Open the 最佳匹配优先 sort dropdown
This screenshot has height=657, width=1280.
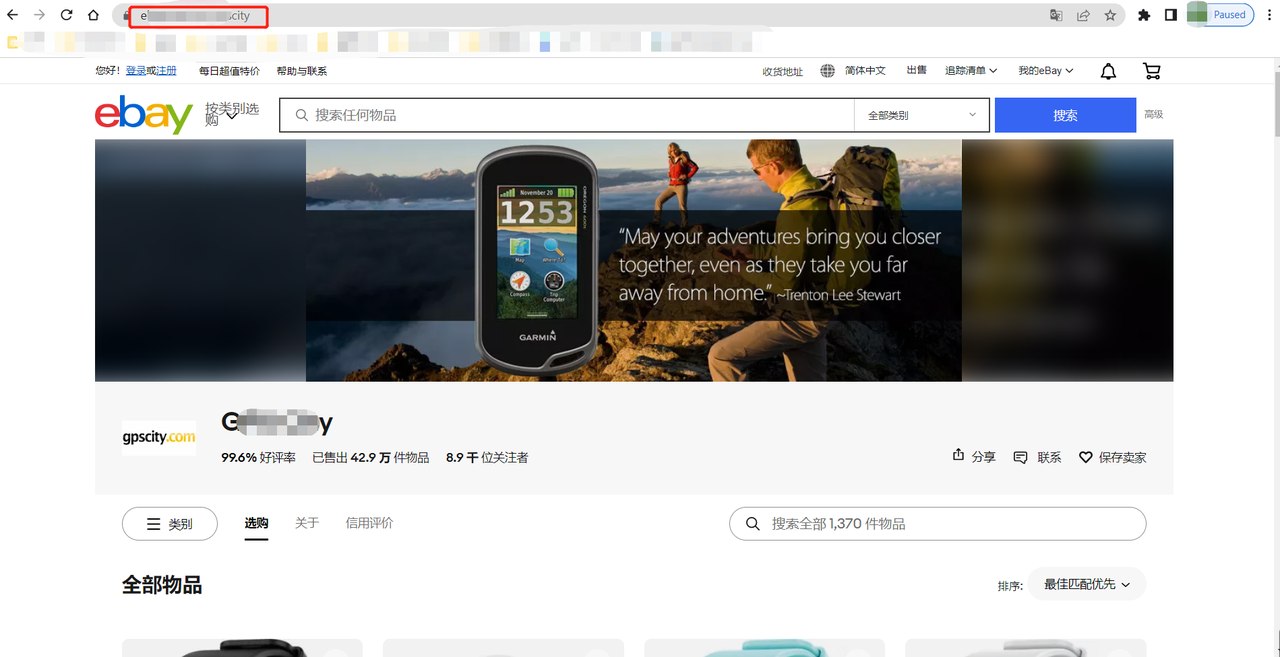point(1086,584)
